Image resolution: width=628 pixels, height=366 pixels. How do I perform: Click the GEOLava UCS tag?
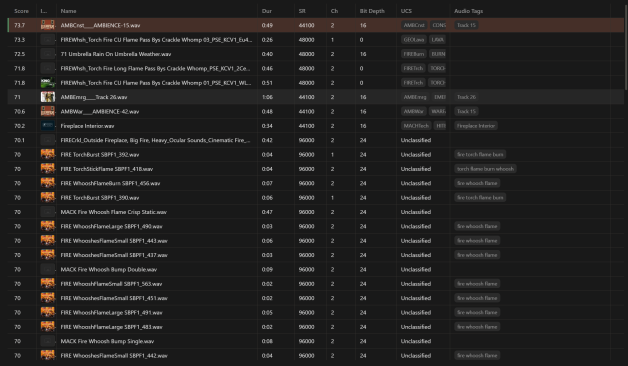coord(414,40)
